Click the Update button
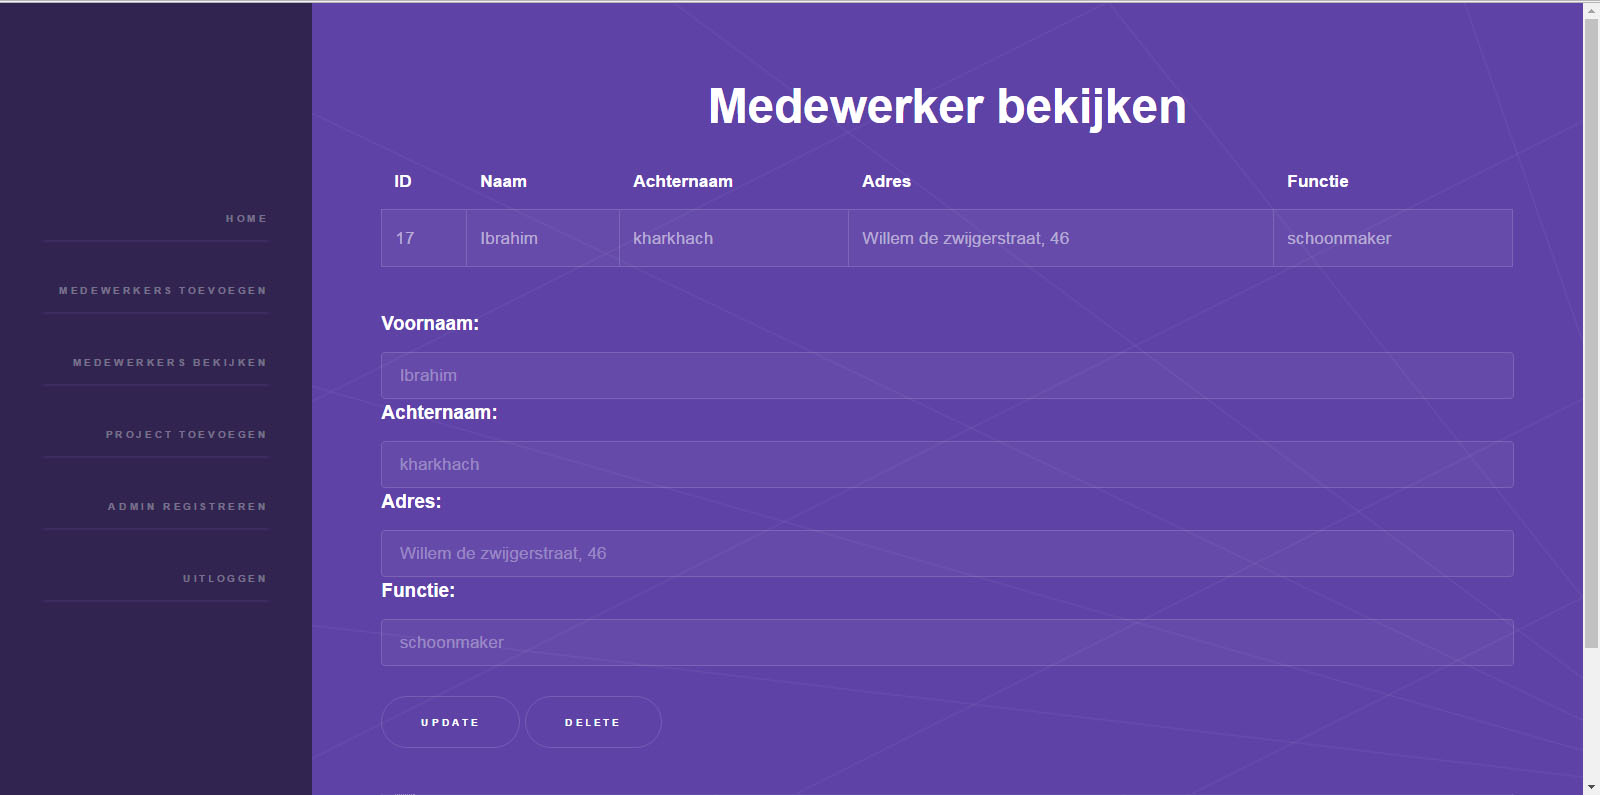1600x796 pixels. (450, 722)
